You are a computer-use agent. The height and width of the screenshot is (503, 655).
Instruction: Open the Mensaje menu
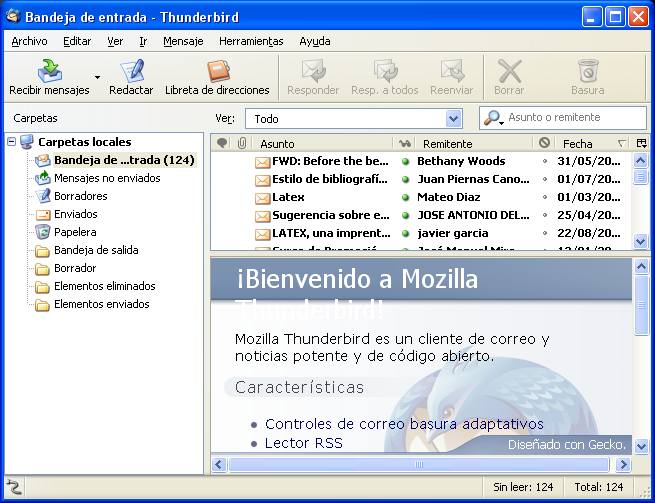tap(183, 41)
